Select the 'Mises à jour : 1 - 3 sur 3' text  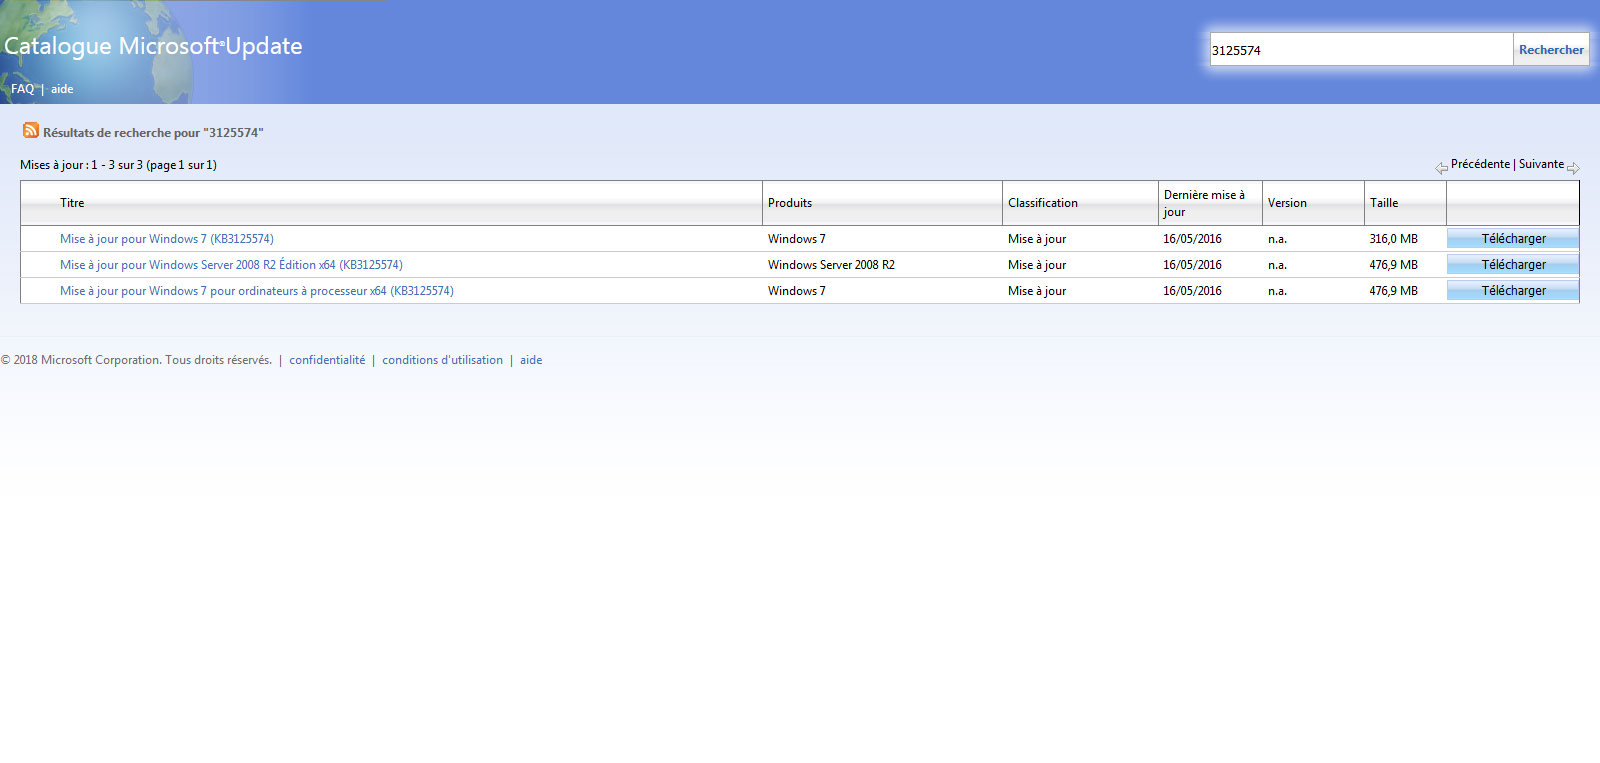(x=118, y=165)
